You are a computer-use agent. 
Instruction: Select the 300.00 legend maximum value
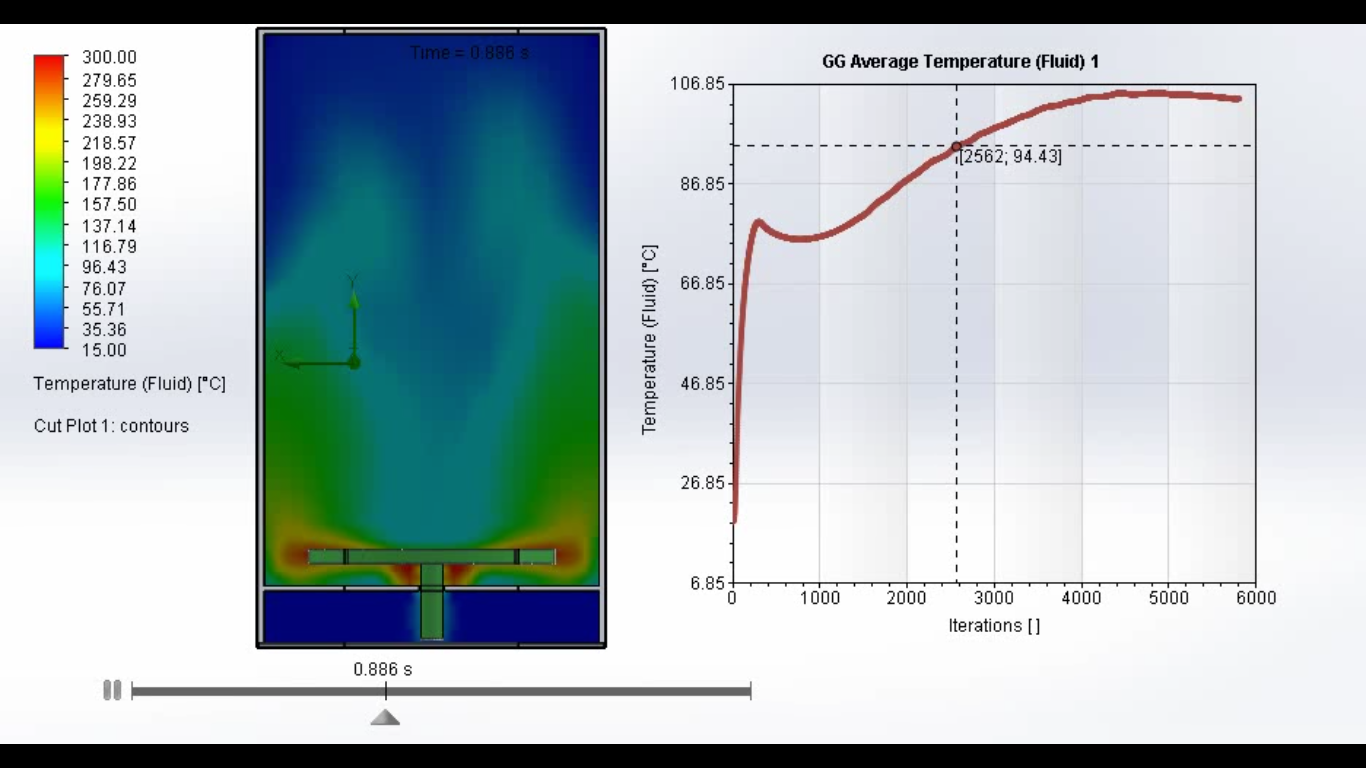(x=109, y=58)
